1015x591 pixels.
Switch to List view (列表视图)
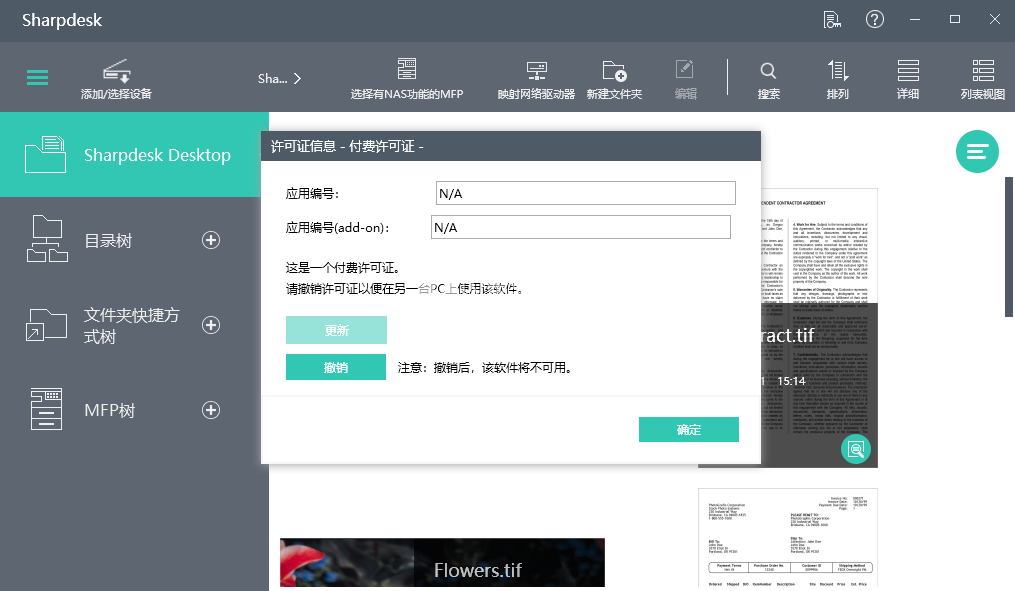[982, 79]
